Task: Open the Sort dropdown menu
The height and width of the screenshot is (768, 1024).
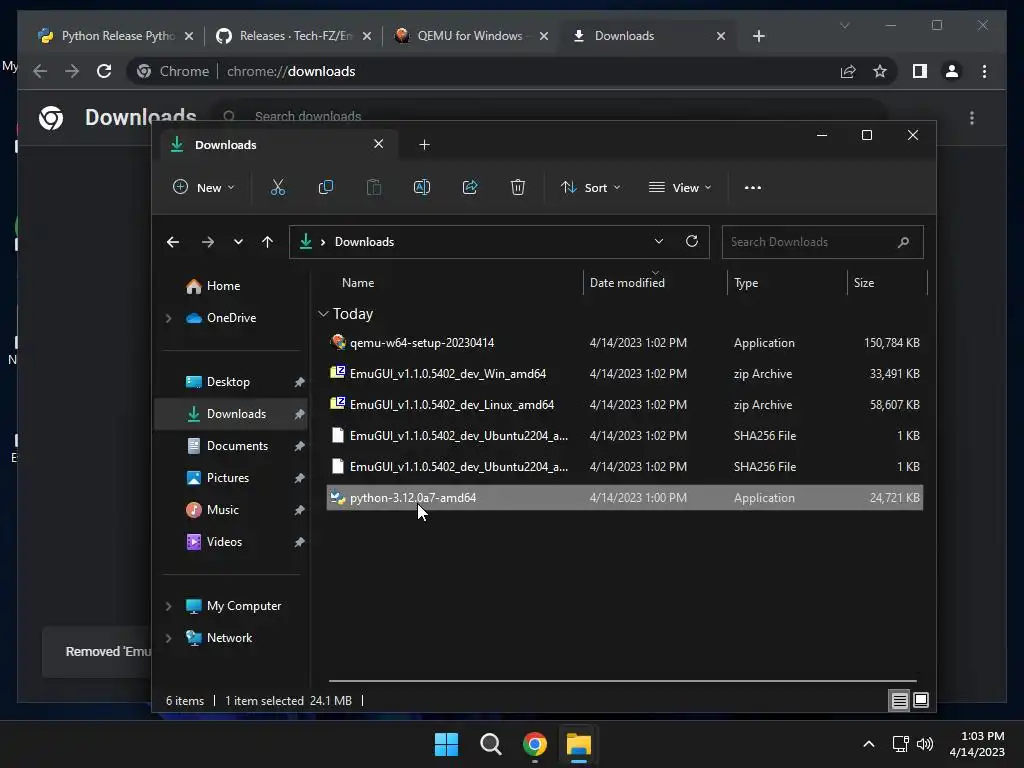Action: [x=590, y=187]
